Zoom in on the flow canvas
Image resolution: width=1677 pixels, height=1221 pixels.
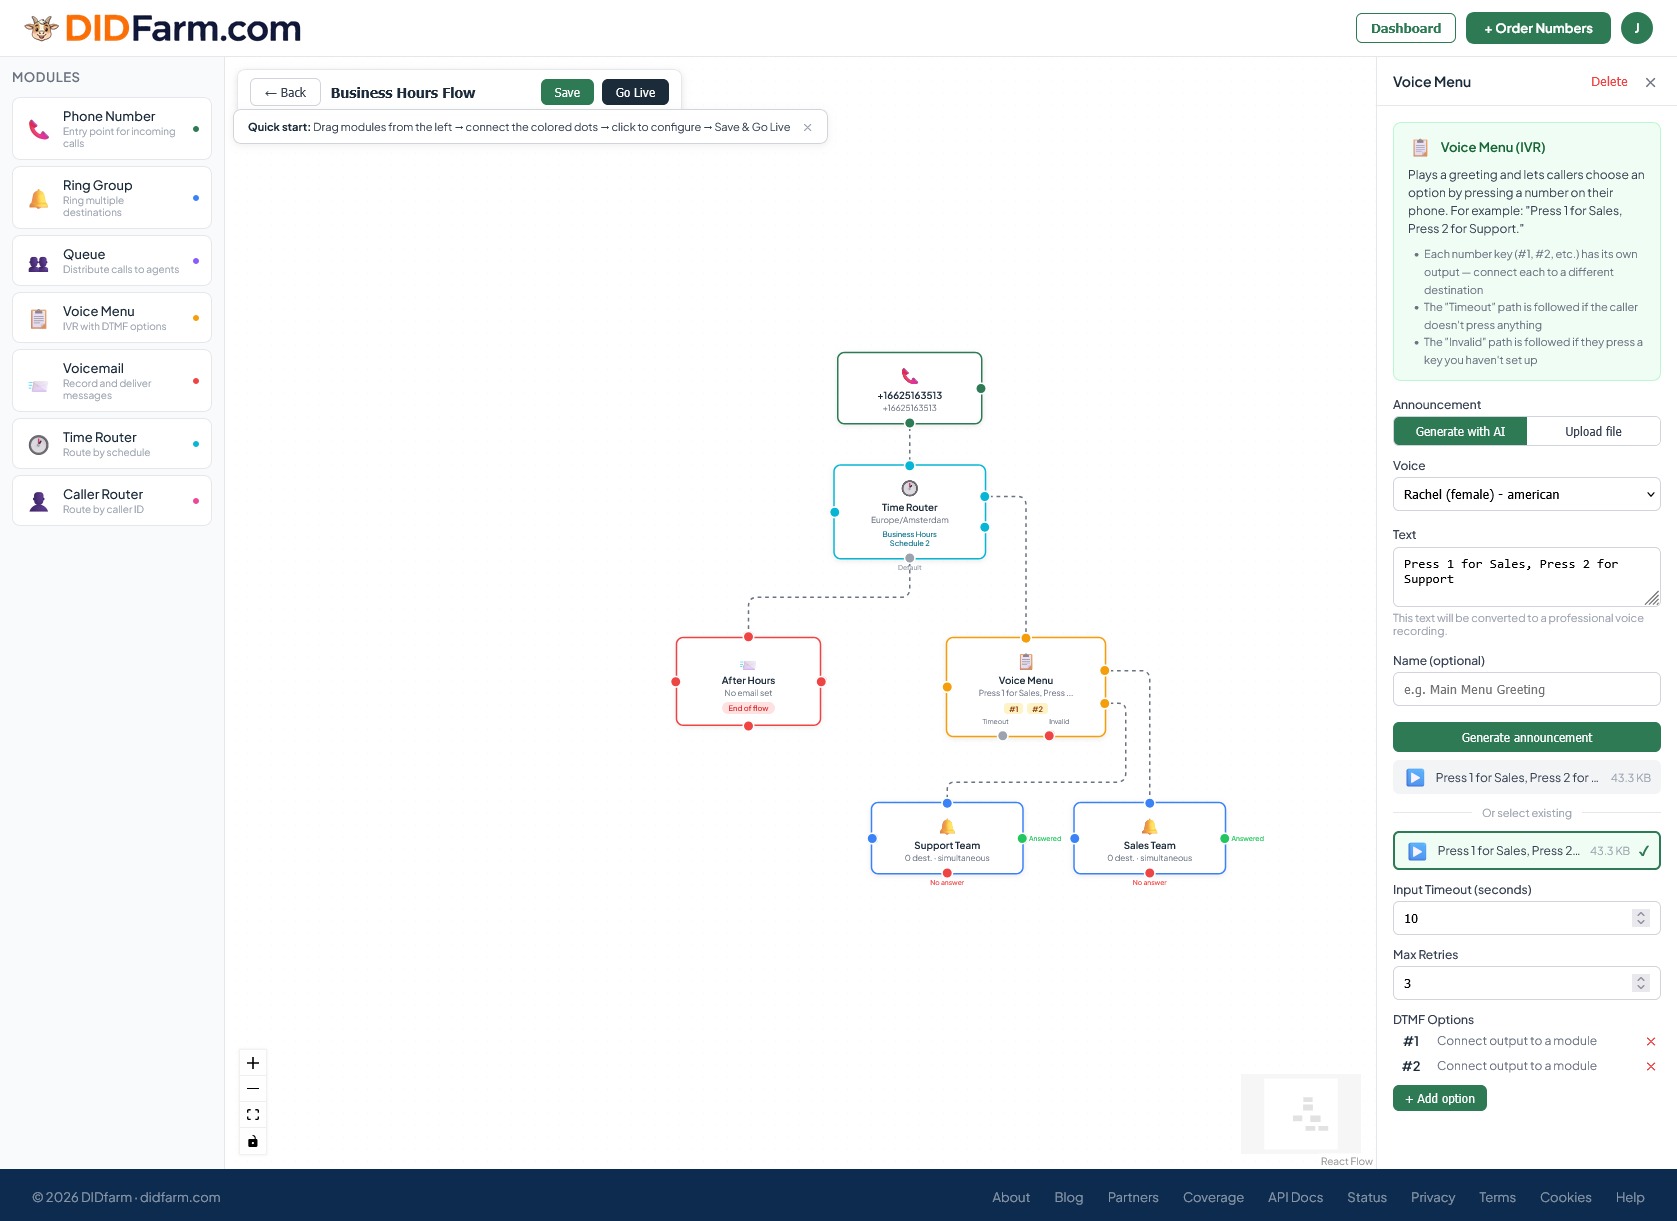[252, 1063]
